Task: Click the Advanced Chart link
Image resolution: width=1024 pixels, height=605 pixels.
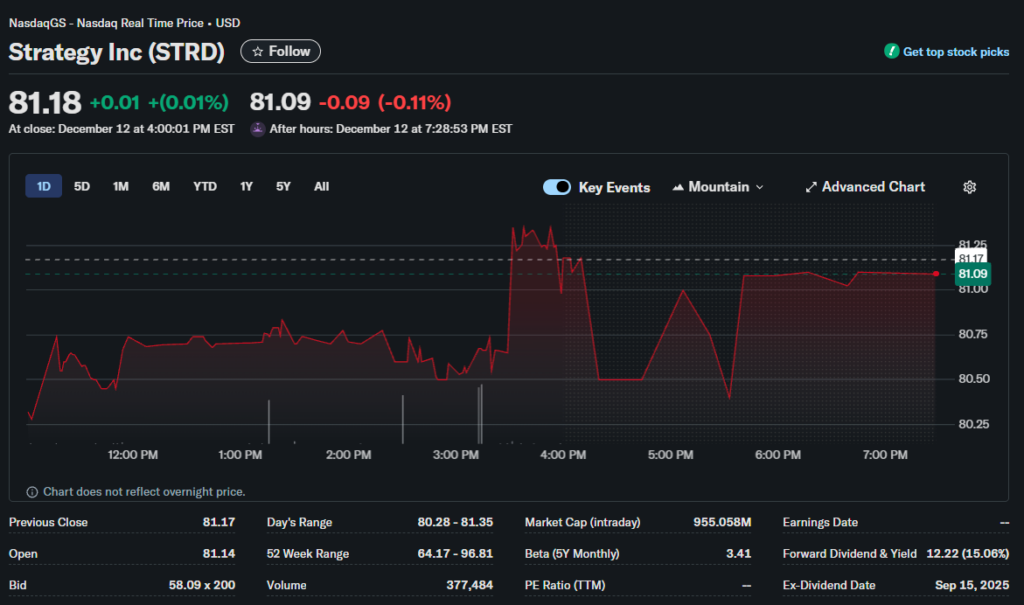Action: coord(873,187)
